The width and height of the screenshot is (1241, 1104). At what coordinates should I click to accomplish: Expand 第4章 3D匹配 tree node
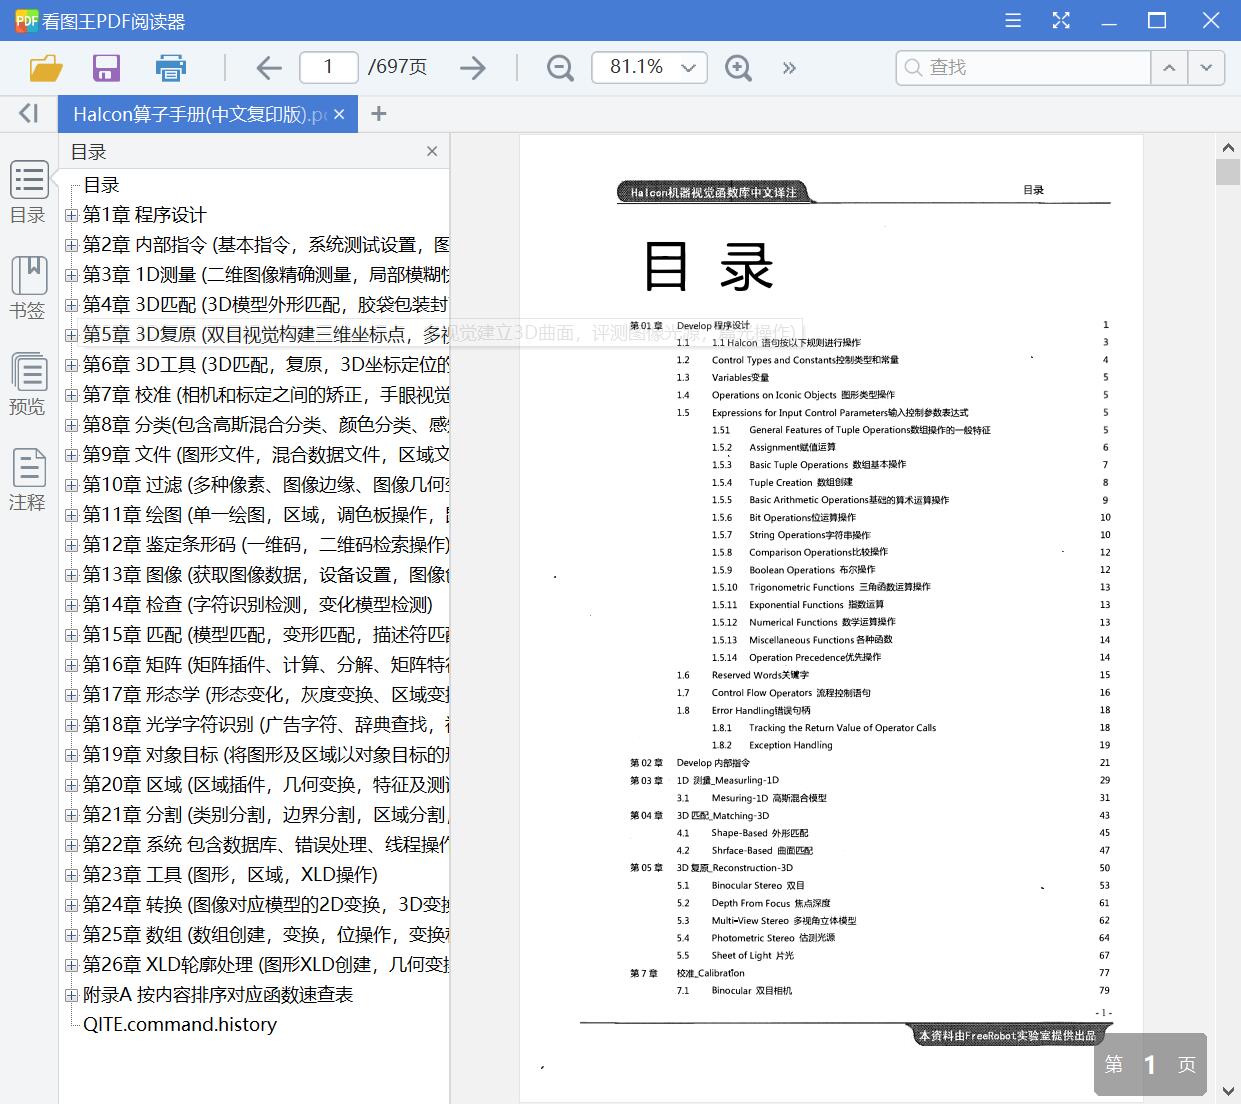71,305
